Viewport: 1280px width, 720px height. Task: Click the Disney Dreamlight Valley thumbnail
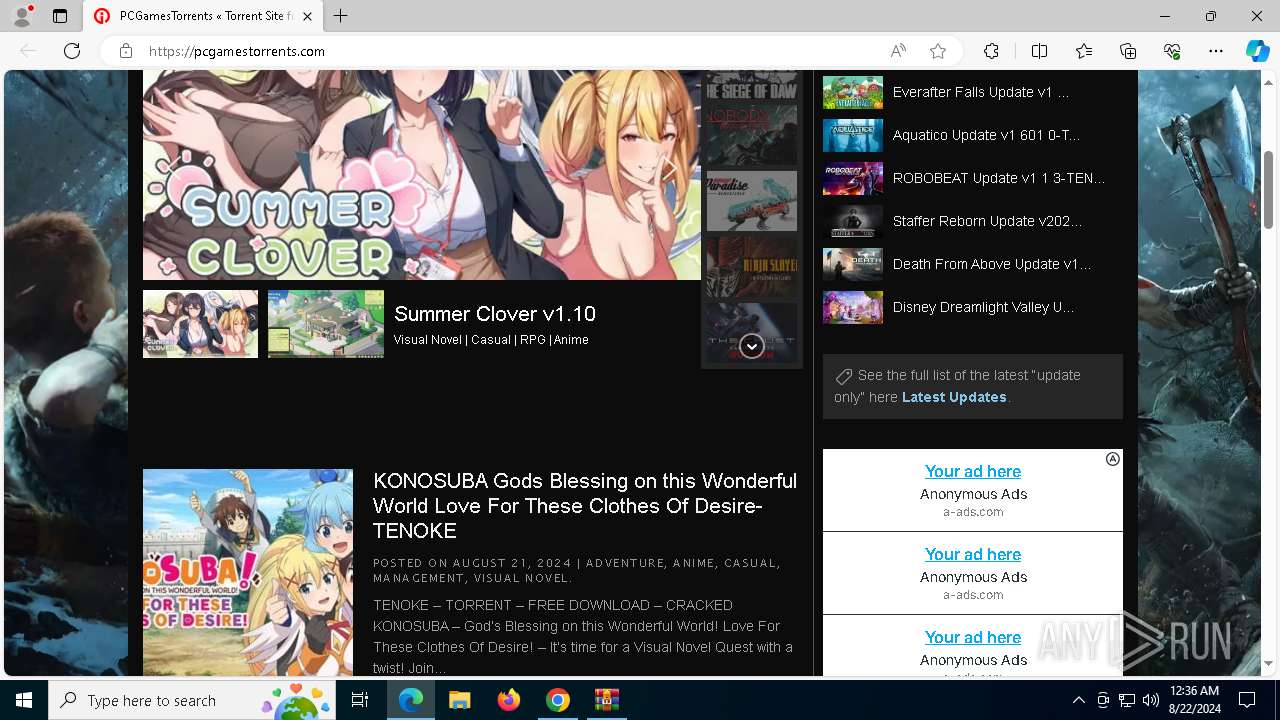point(852,307)
